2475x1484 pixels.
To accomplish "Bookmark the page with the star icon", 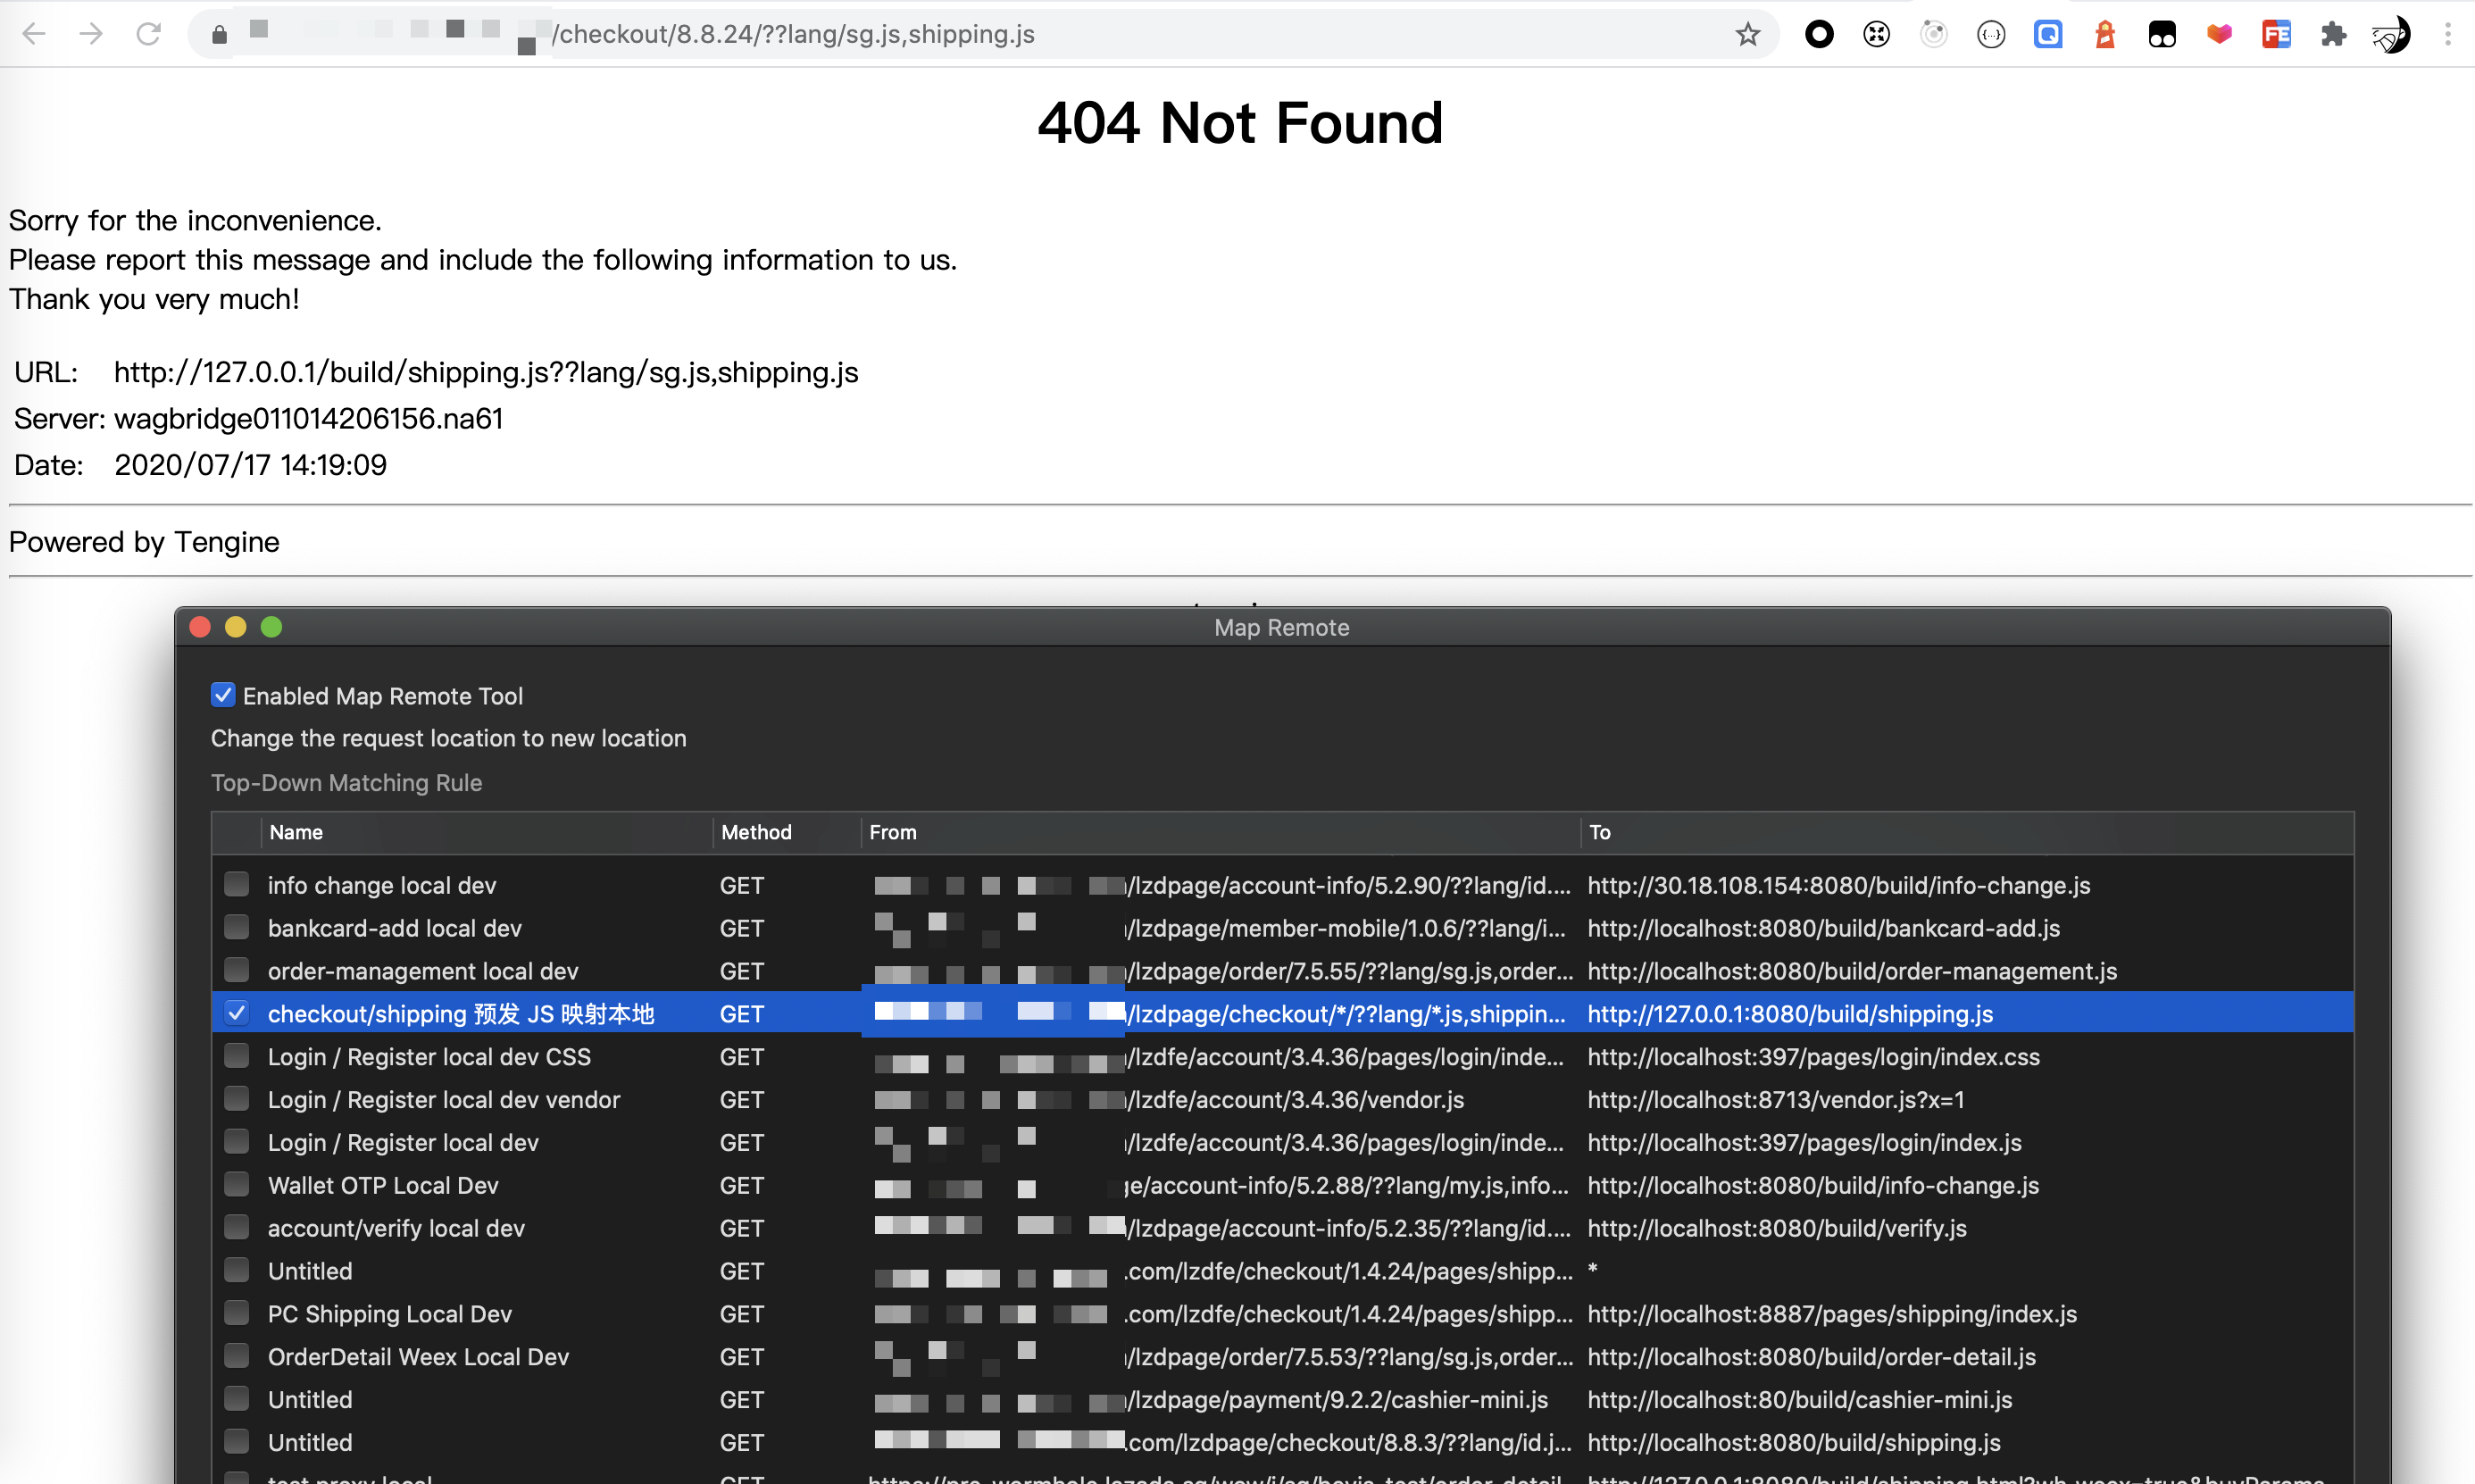I will pos(1746,34).
